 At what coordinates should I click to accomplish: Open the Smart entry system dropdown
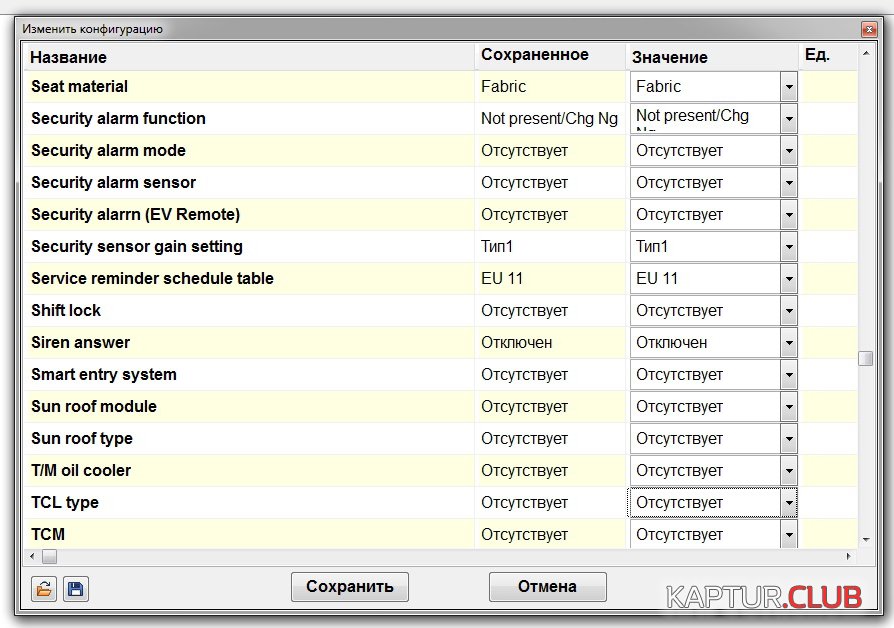(789, 375)
